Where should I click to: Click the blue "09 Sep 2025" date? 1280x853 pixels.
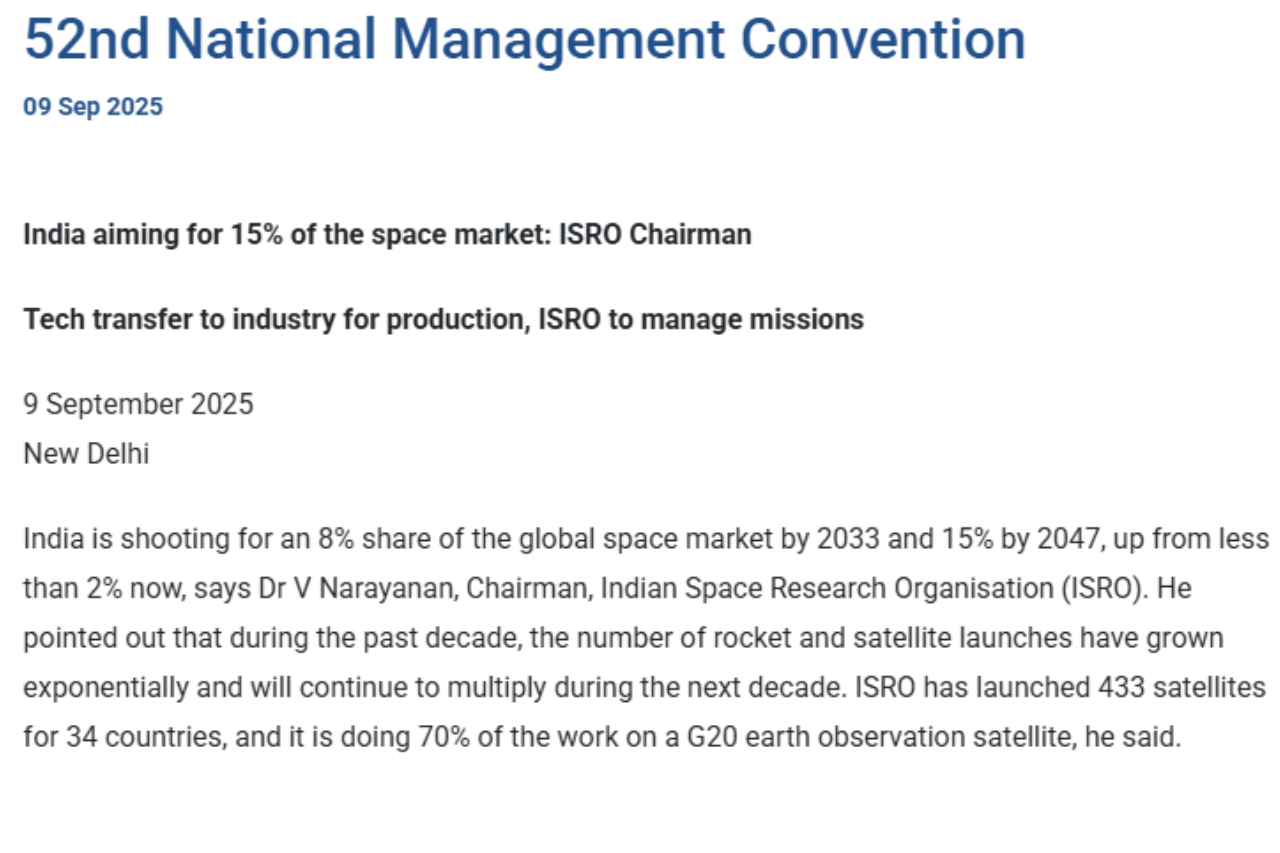coord(93,107)
